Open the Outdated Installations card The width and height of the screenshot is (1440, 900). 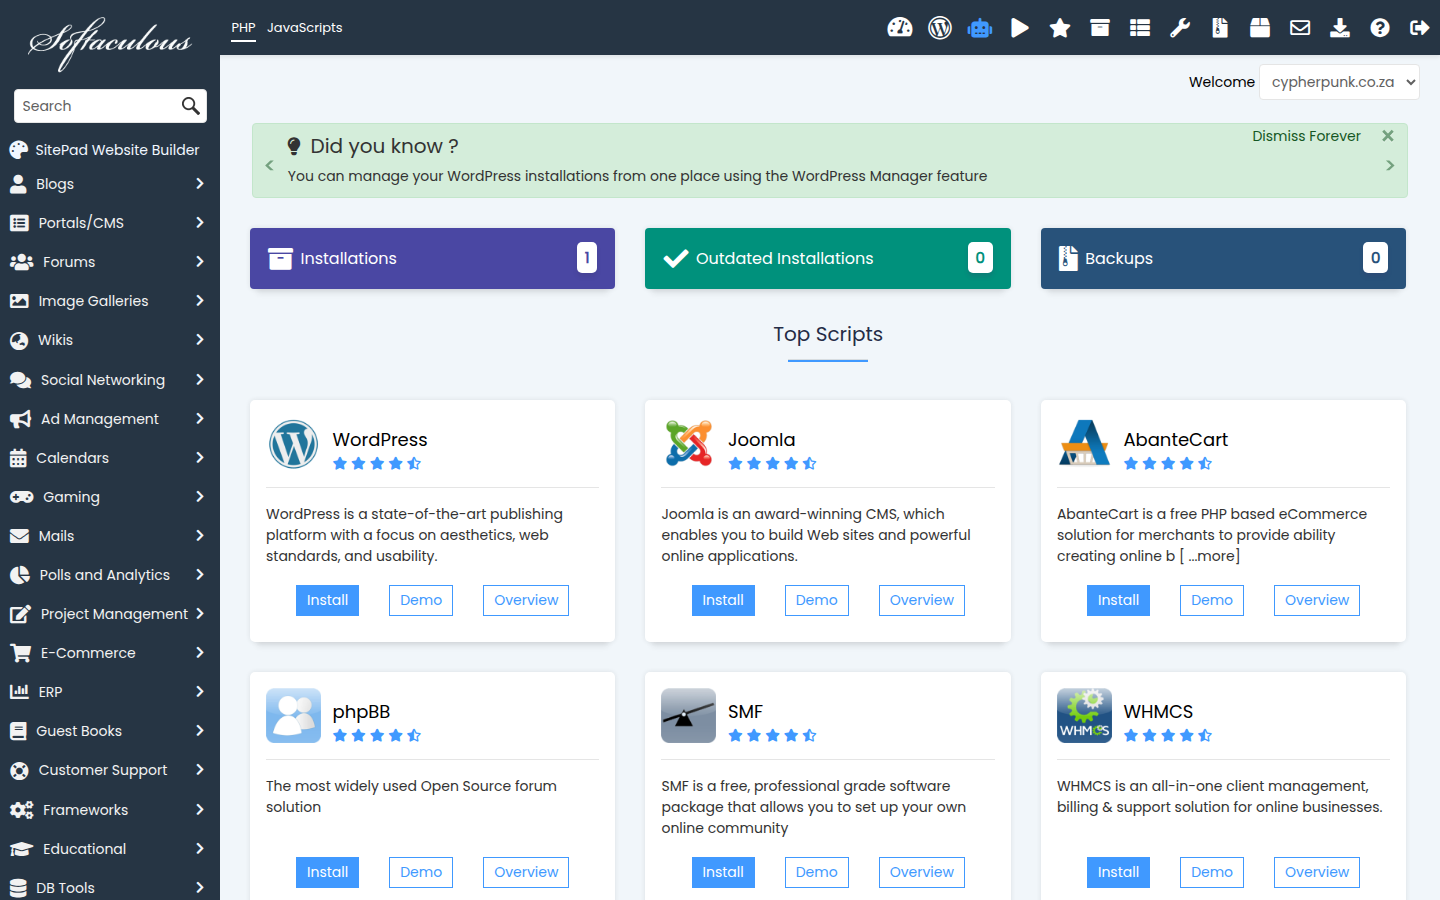[828, 258]
